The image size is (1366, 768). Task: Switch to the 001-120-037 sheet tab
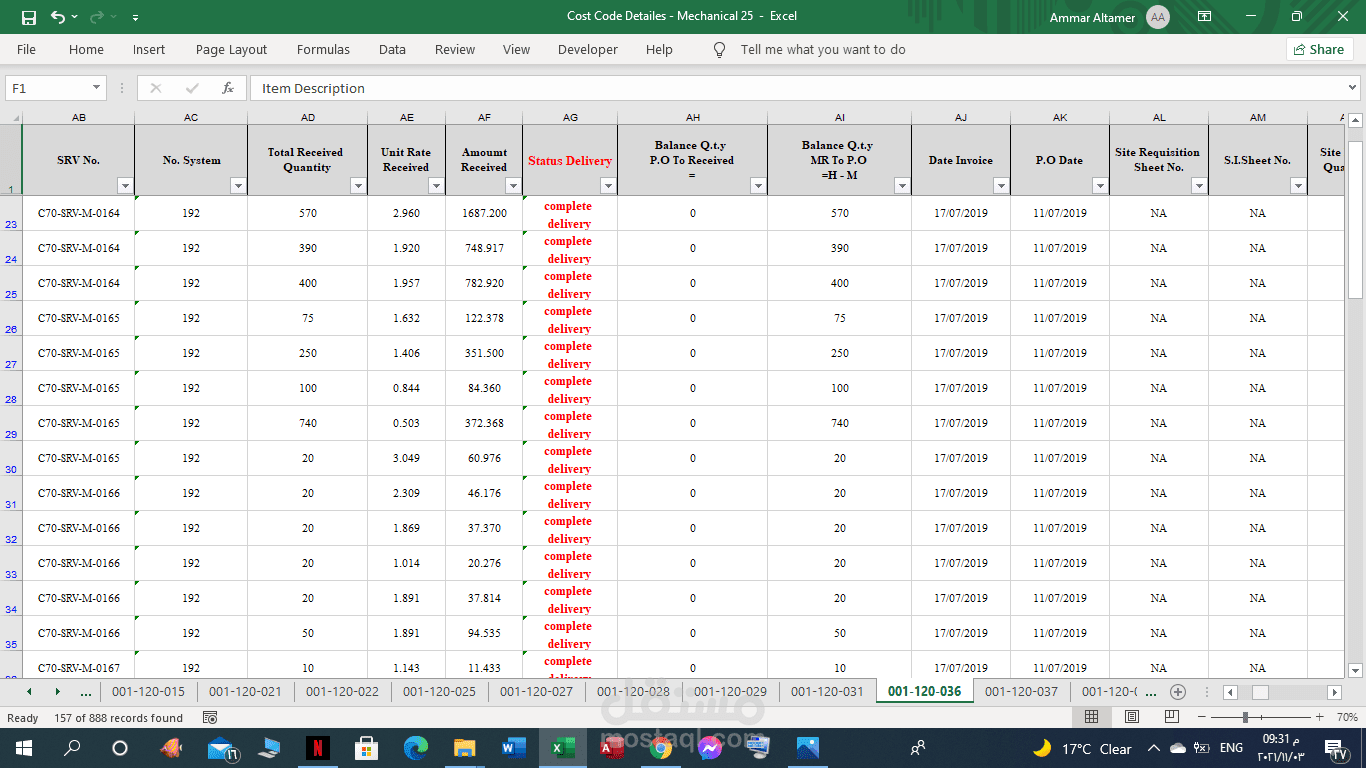coord(1020,692)
